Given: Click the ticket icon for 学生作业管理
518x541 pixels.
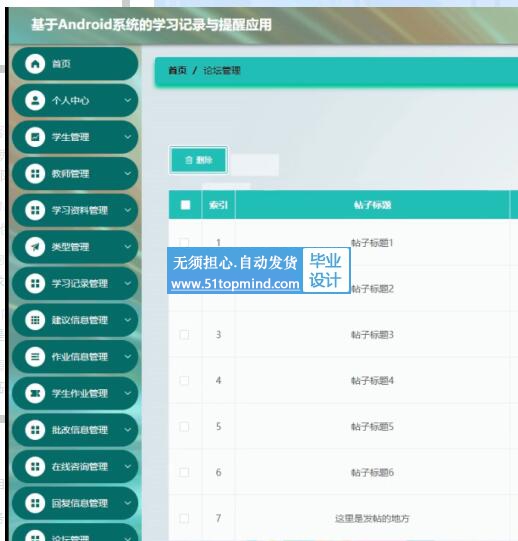Looking at the screenshot, I should (35, 393).
